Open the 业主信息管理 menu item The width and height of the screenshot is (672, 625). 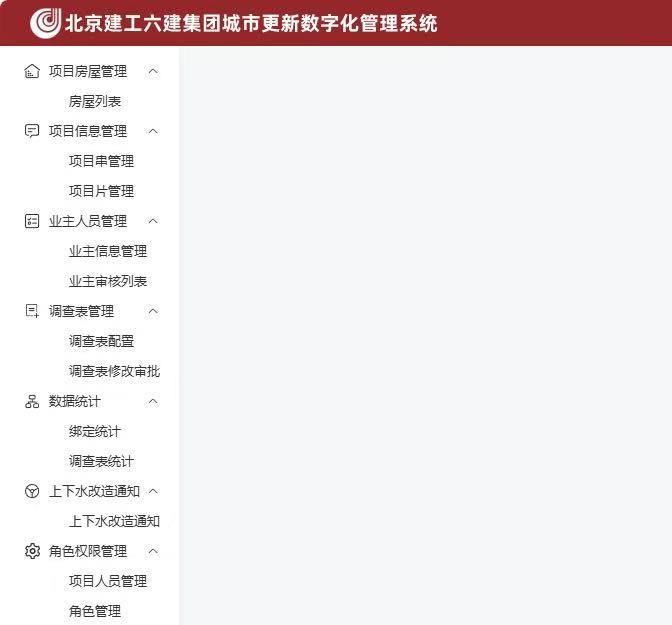click(108, 251)
